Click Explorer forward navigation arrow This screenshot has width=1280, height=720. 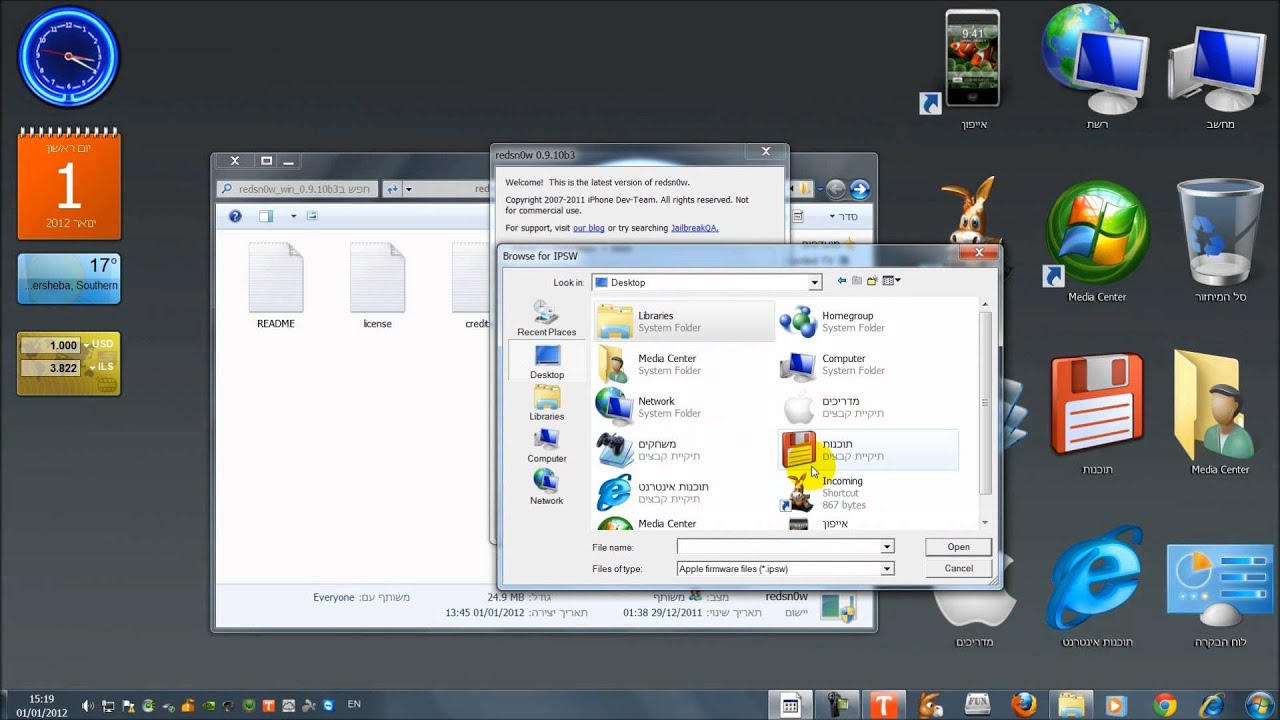(859, 189)
